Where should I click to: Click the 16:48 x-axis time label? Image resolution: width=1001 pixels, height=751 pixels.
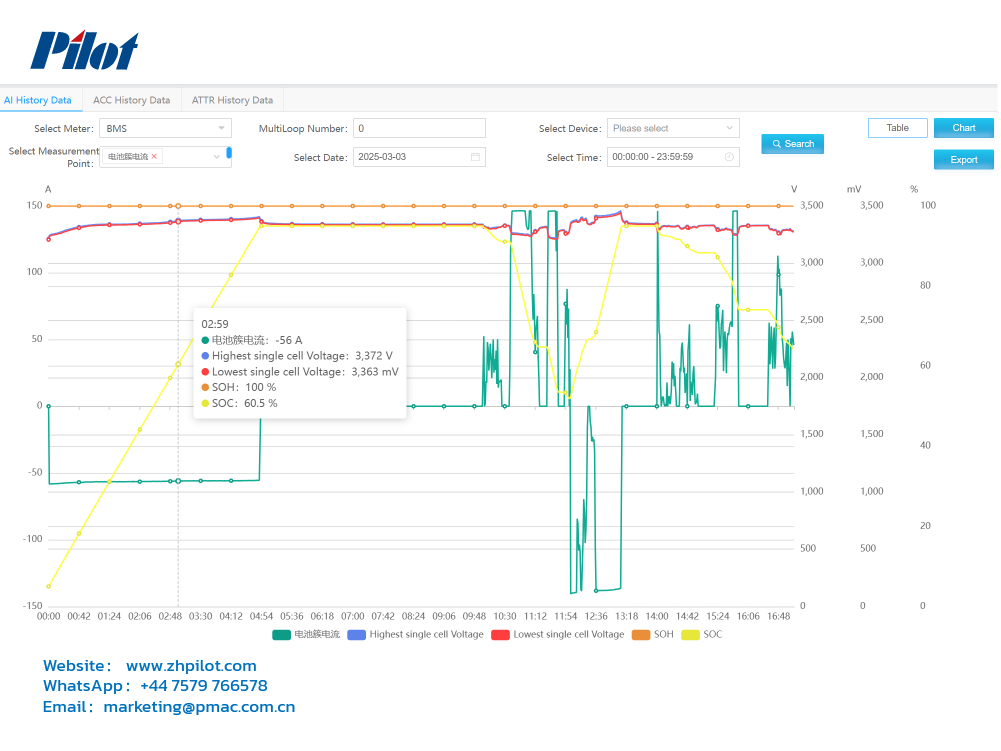click(x=778, y=616)
